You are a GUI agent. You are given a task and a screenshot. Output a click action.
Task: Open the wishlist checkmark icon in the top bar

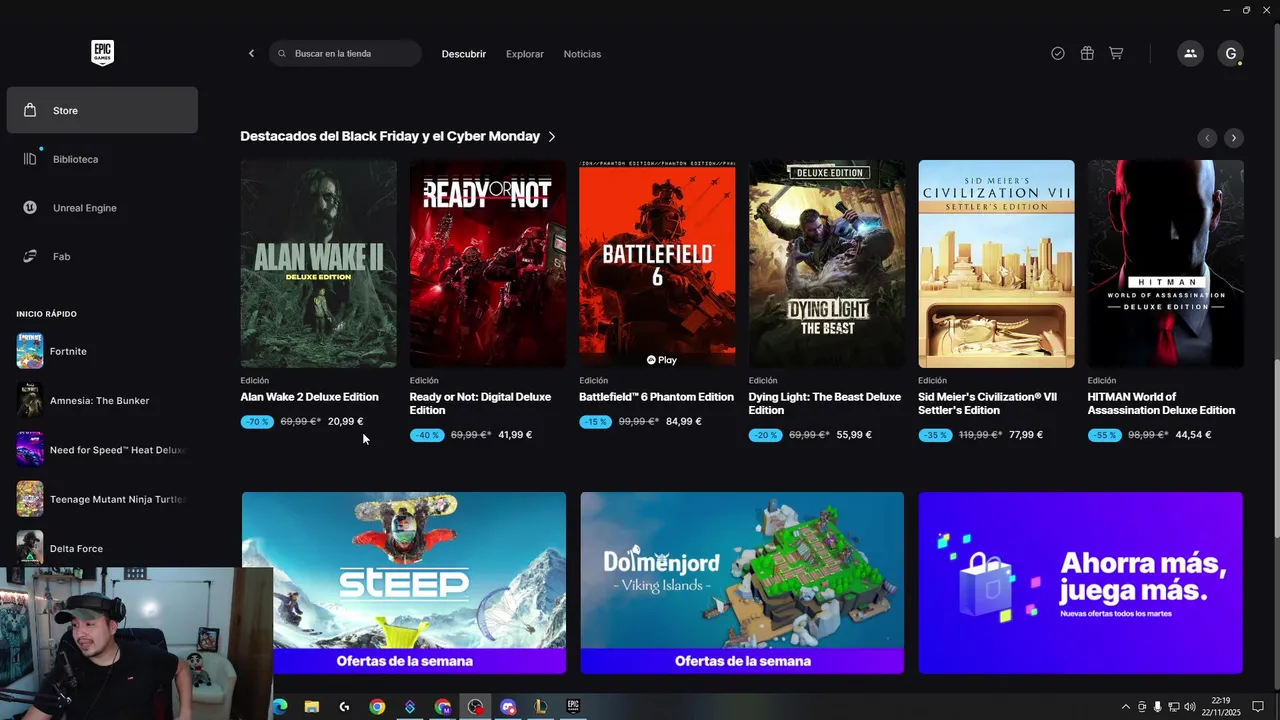point(1058,54)
